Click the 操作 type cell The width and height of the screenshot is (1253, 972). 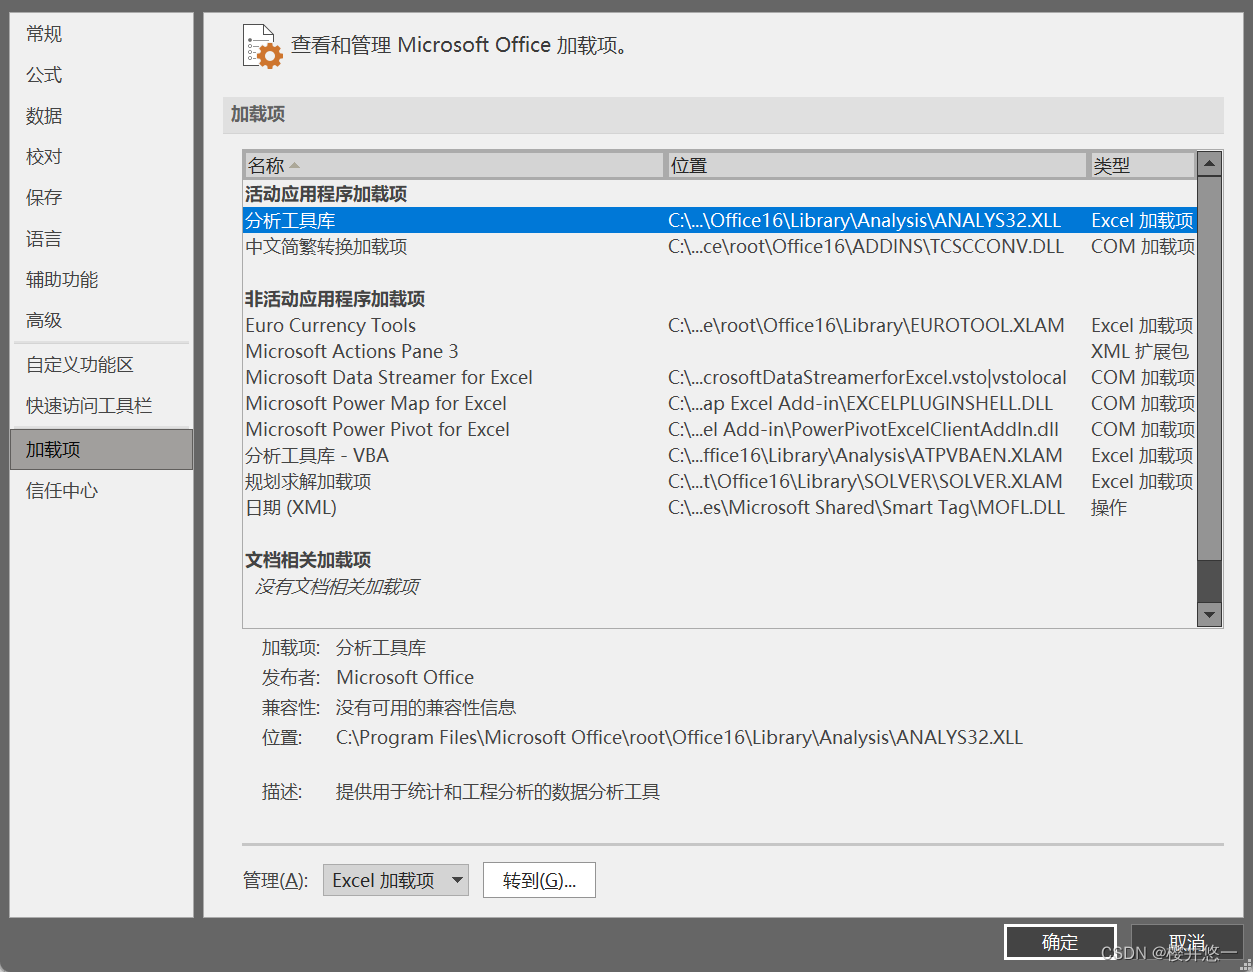1109,507
